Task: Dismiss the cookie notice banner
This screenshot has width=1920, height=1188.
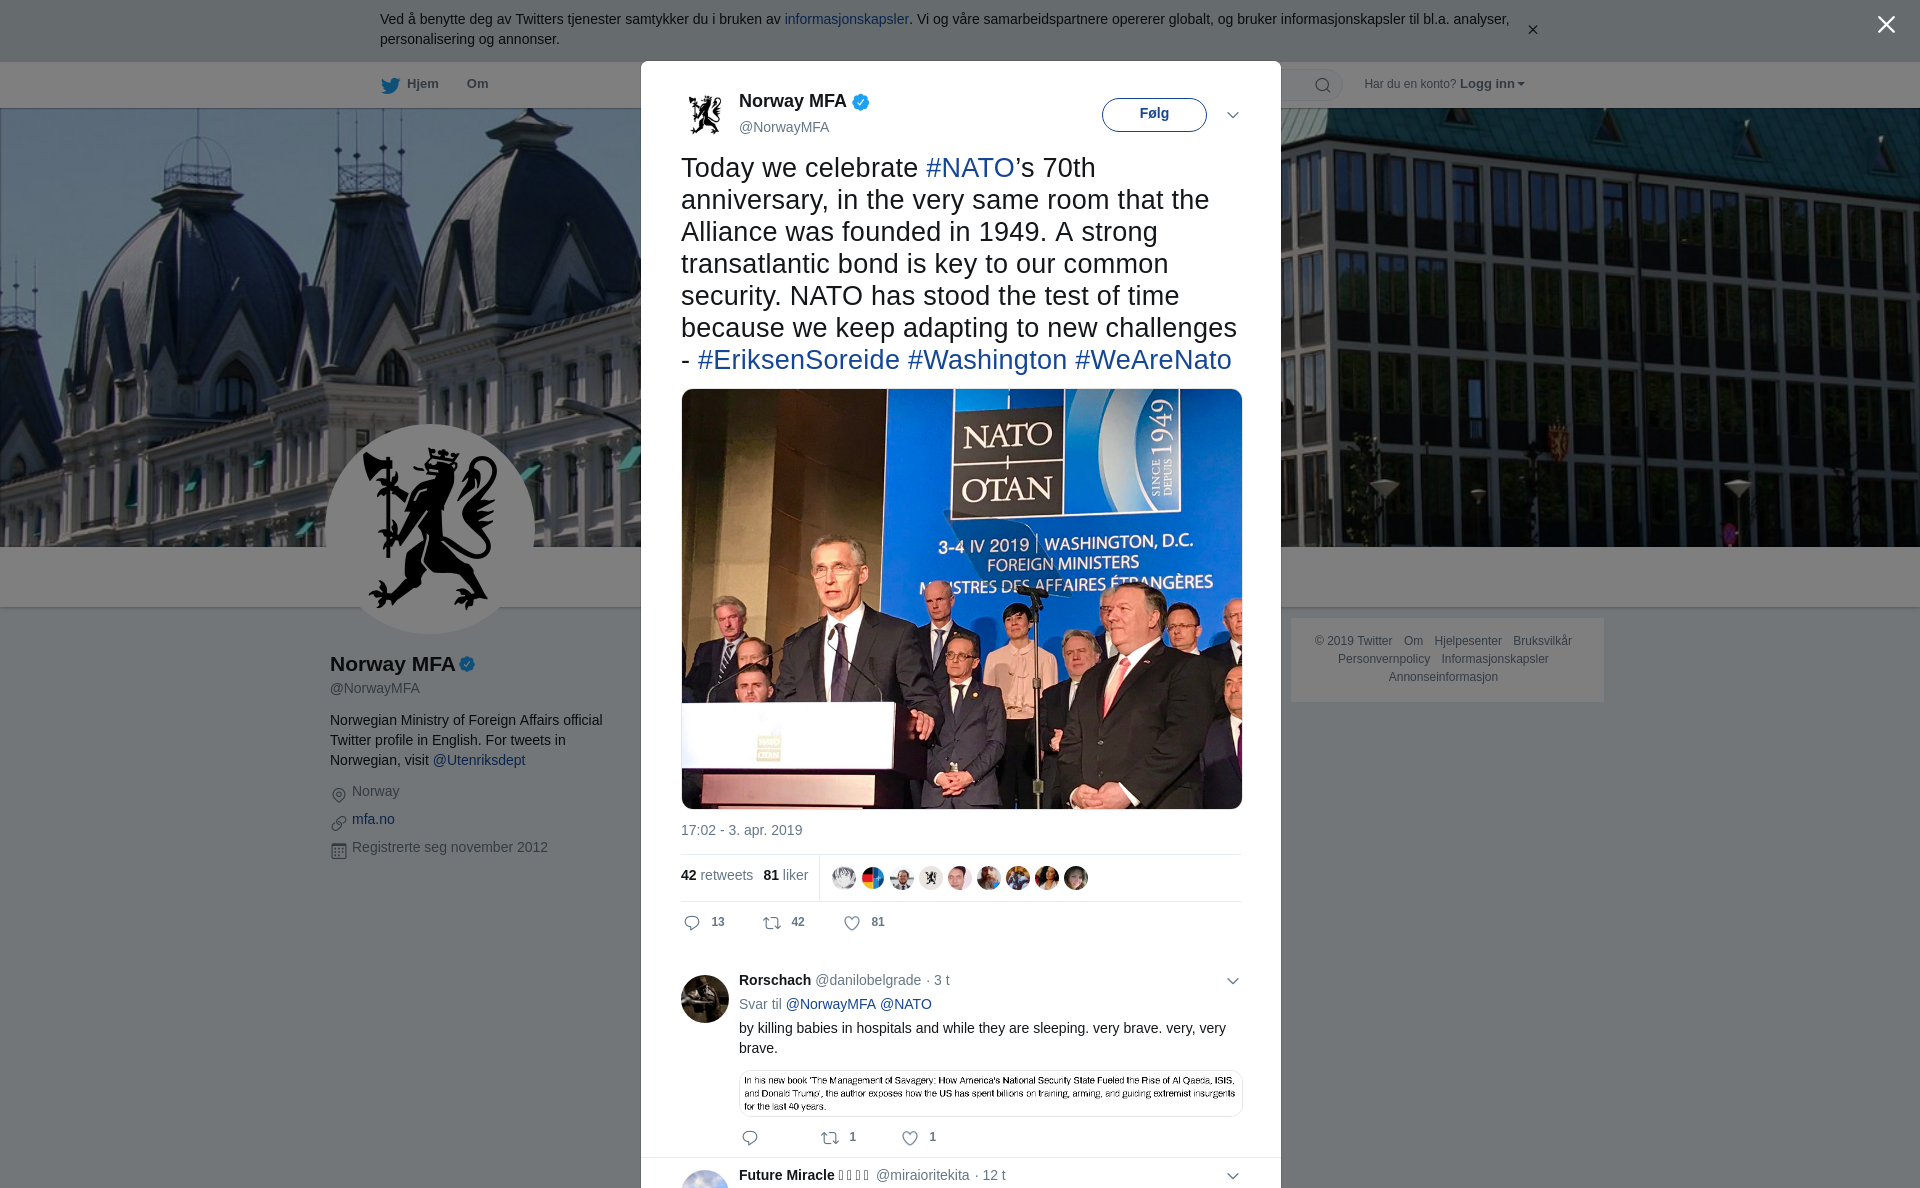Action: coord(1532,30)
